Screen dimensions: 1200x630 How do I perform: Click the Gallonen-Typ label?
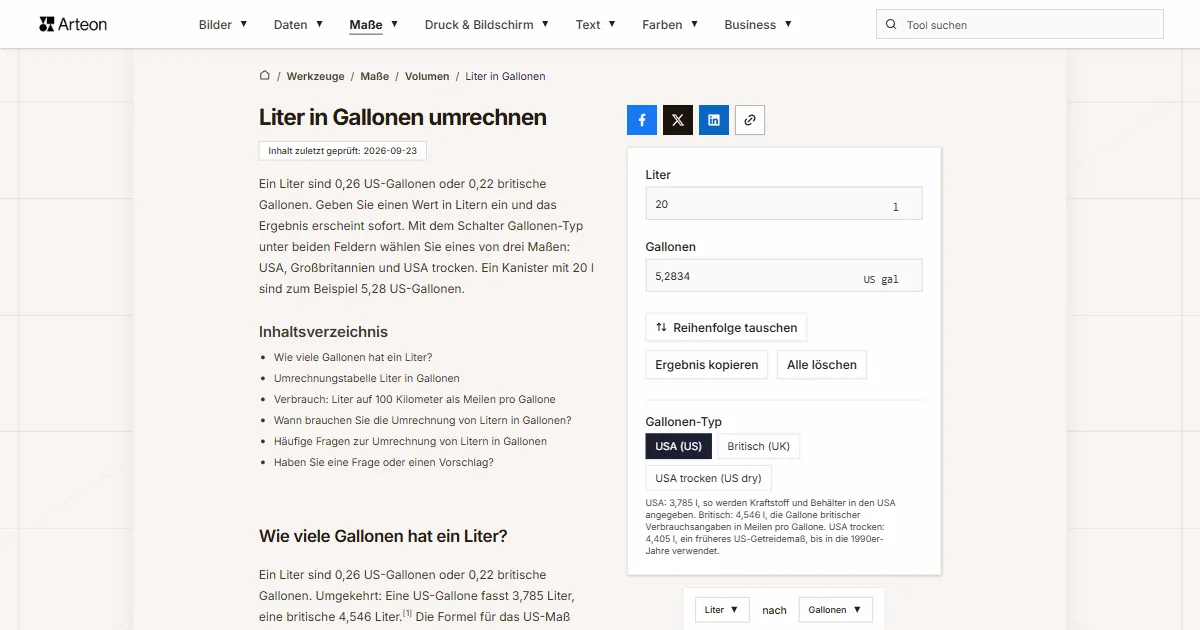pos(684,422)
